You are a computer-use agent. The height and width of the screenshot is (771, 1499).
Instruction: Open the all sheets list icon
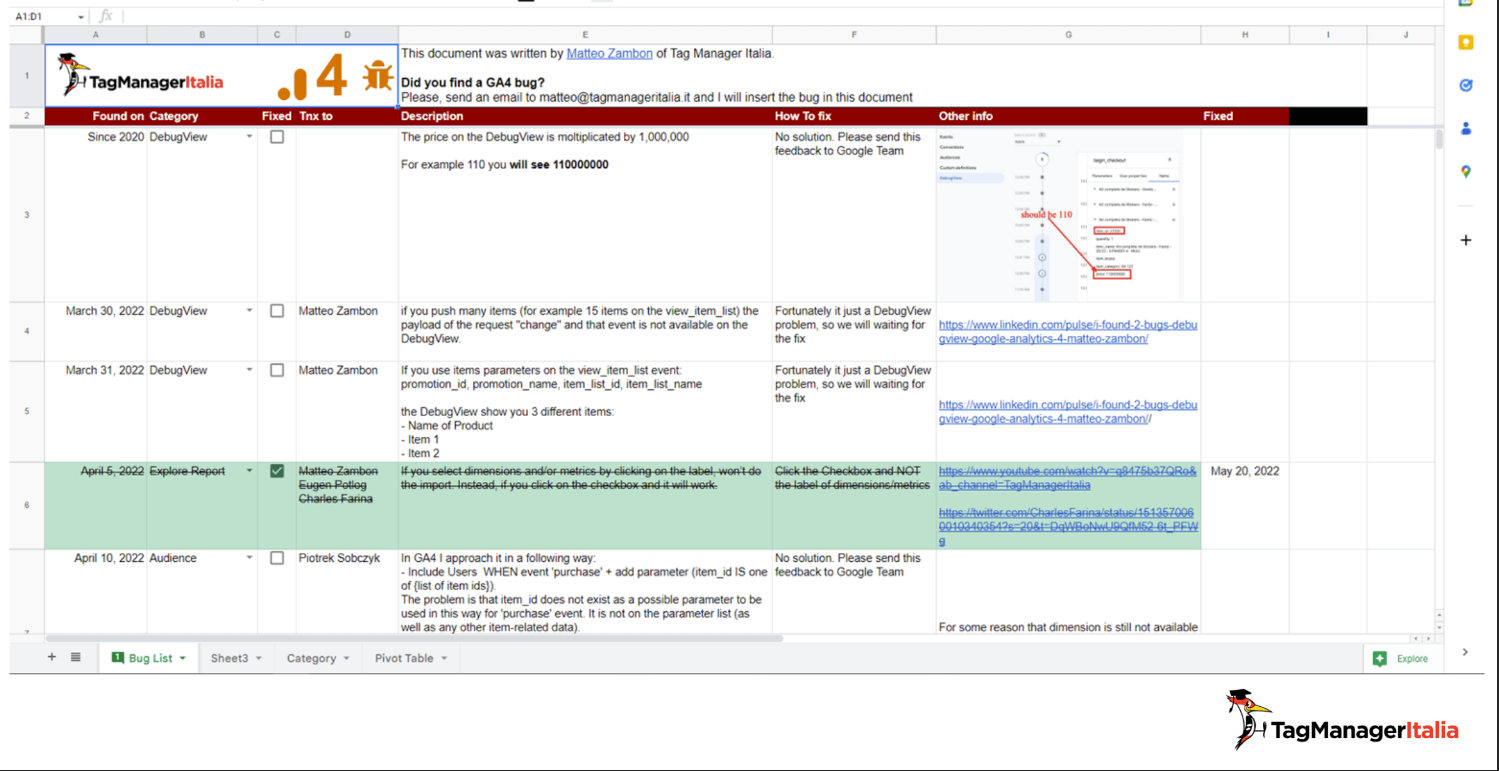click(76, 657)
